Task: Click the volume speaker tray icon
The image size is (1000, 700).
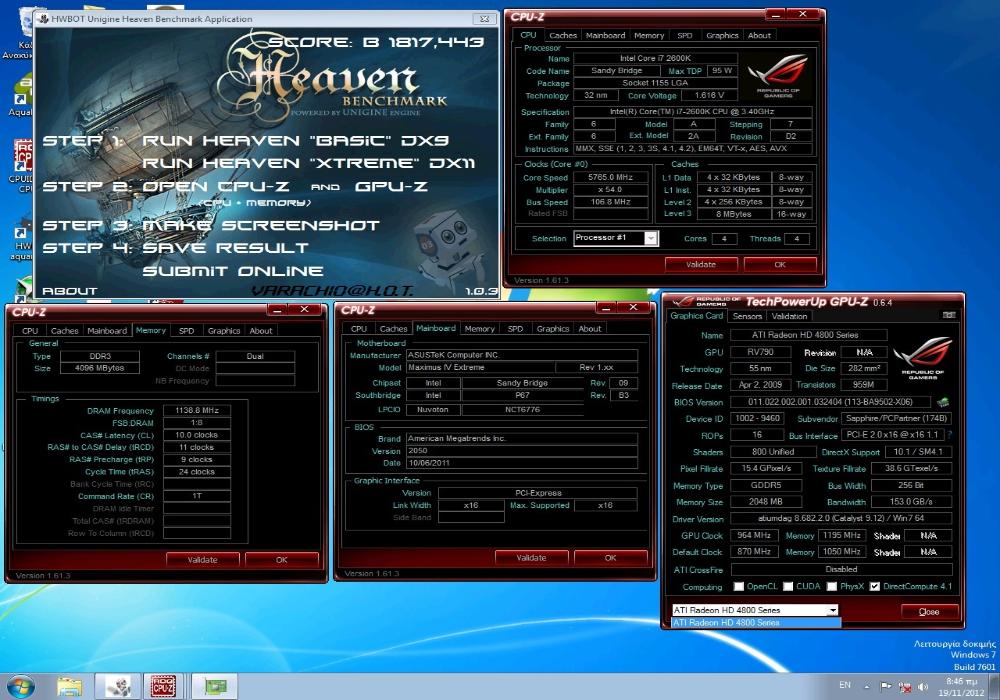Action: (922, 687)
